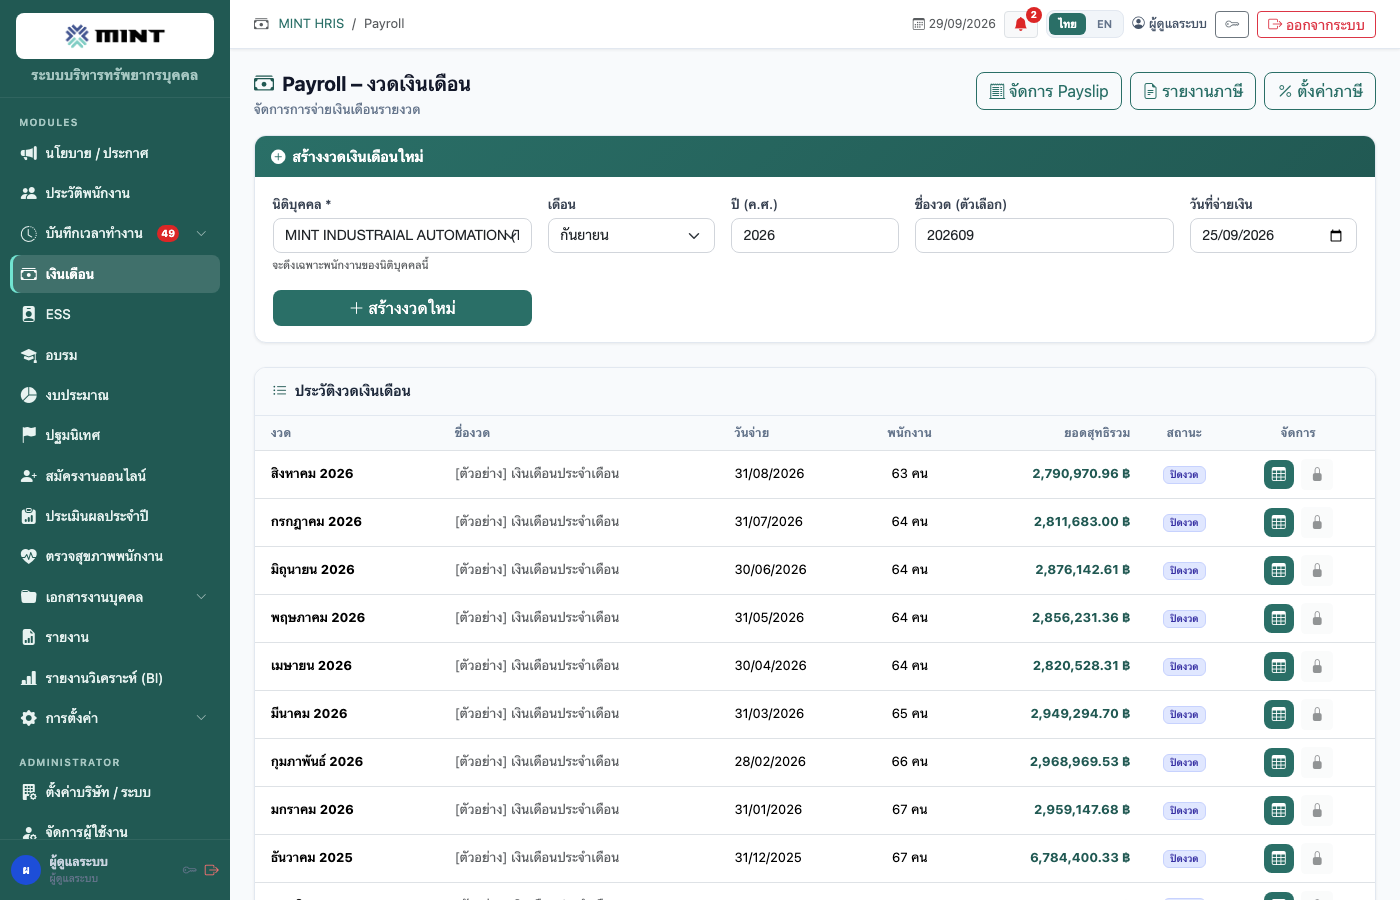Expand เอกสารงานบุคคล sidebar submenu

[x=201, y=597]
